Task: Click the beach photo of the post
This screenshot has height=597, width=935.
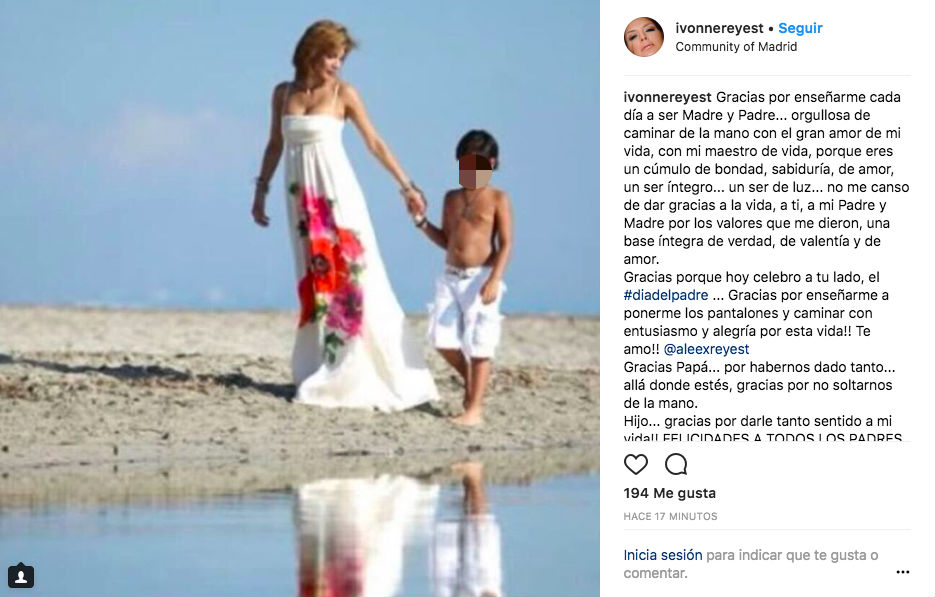Action: (x=300, y=298)
